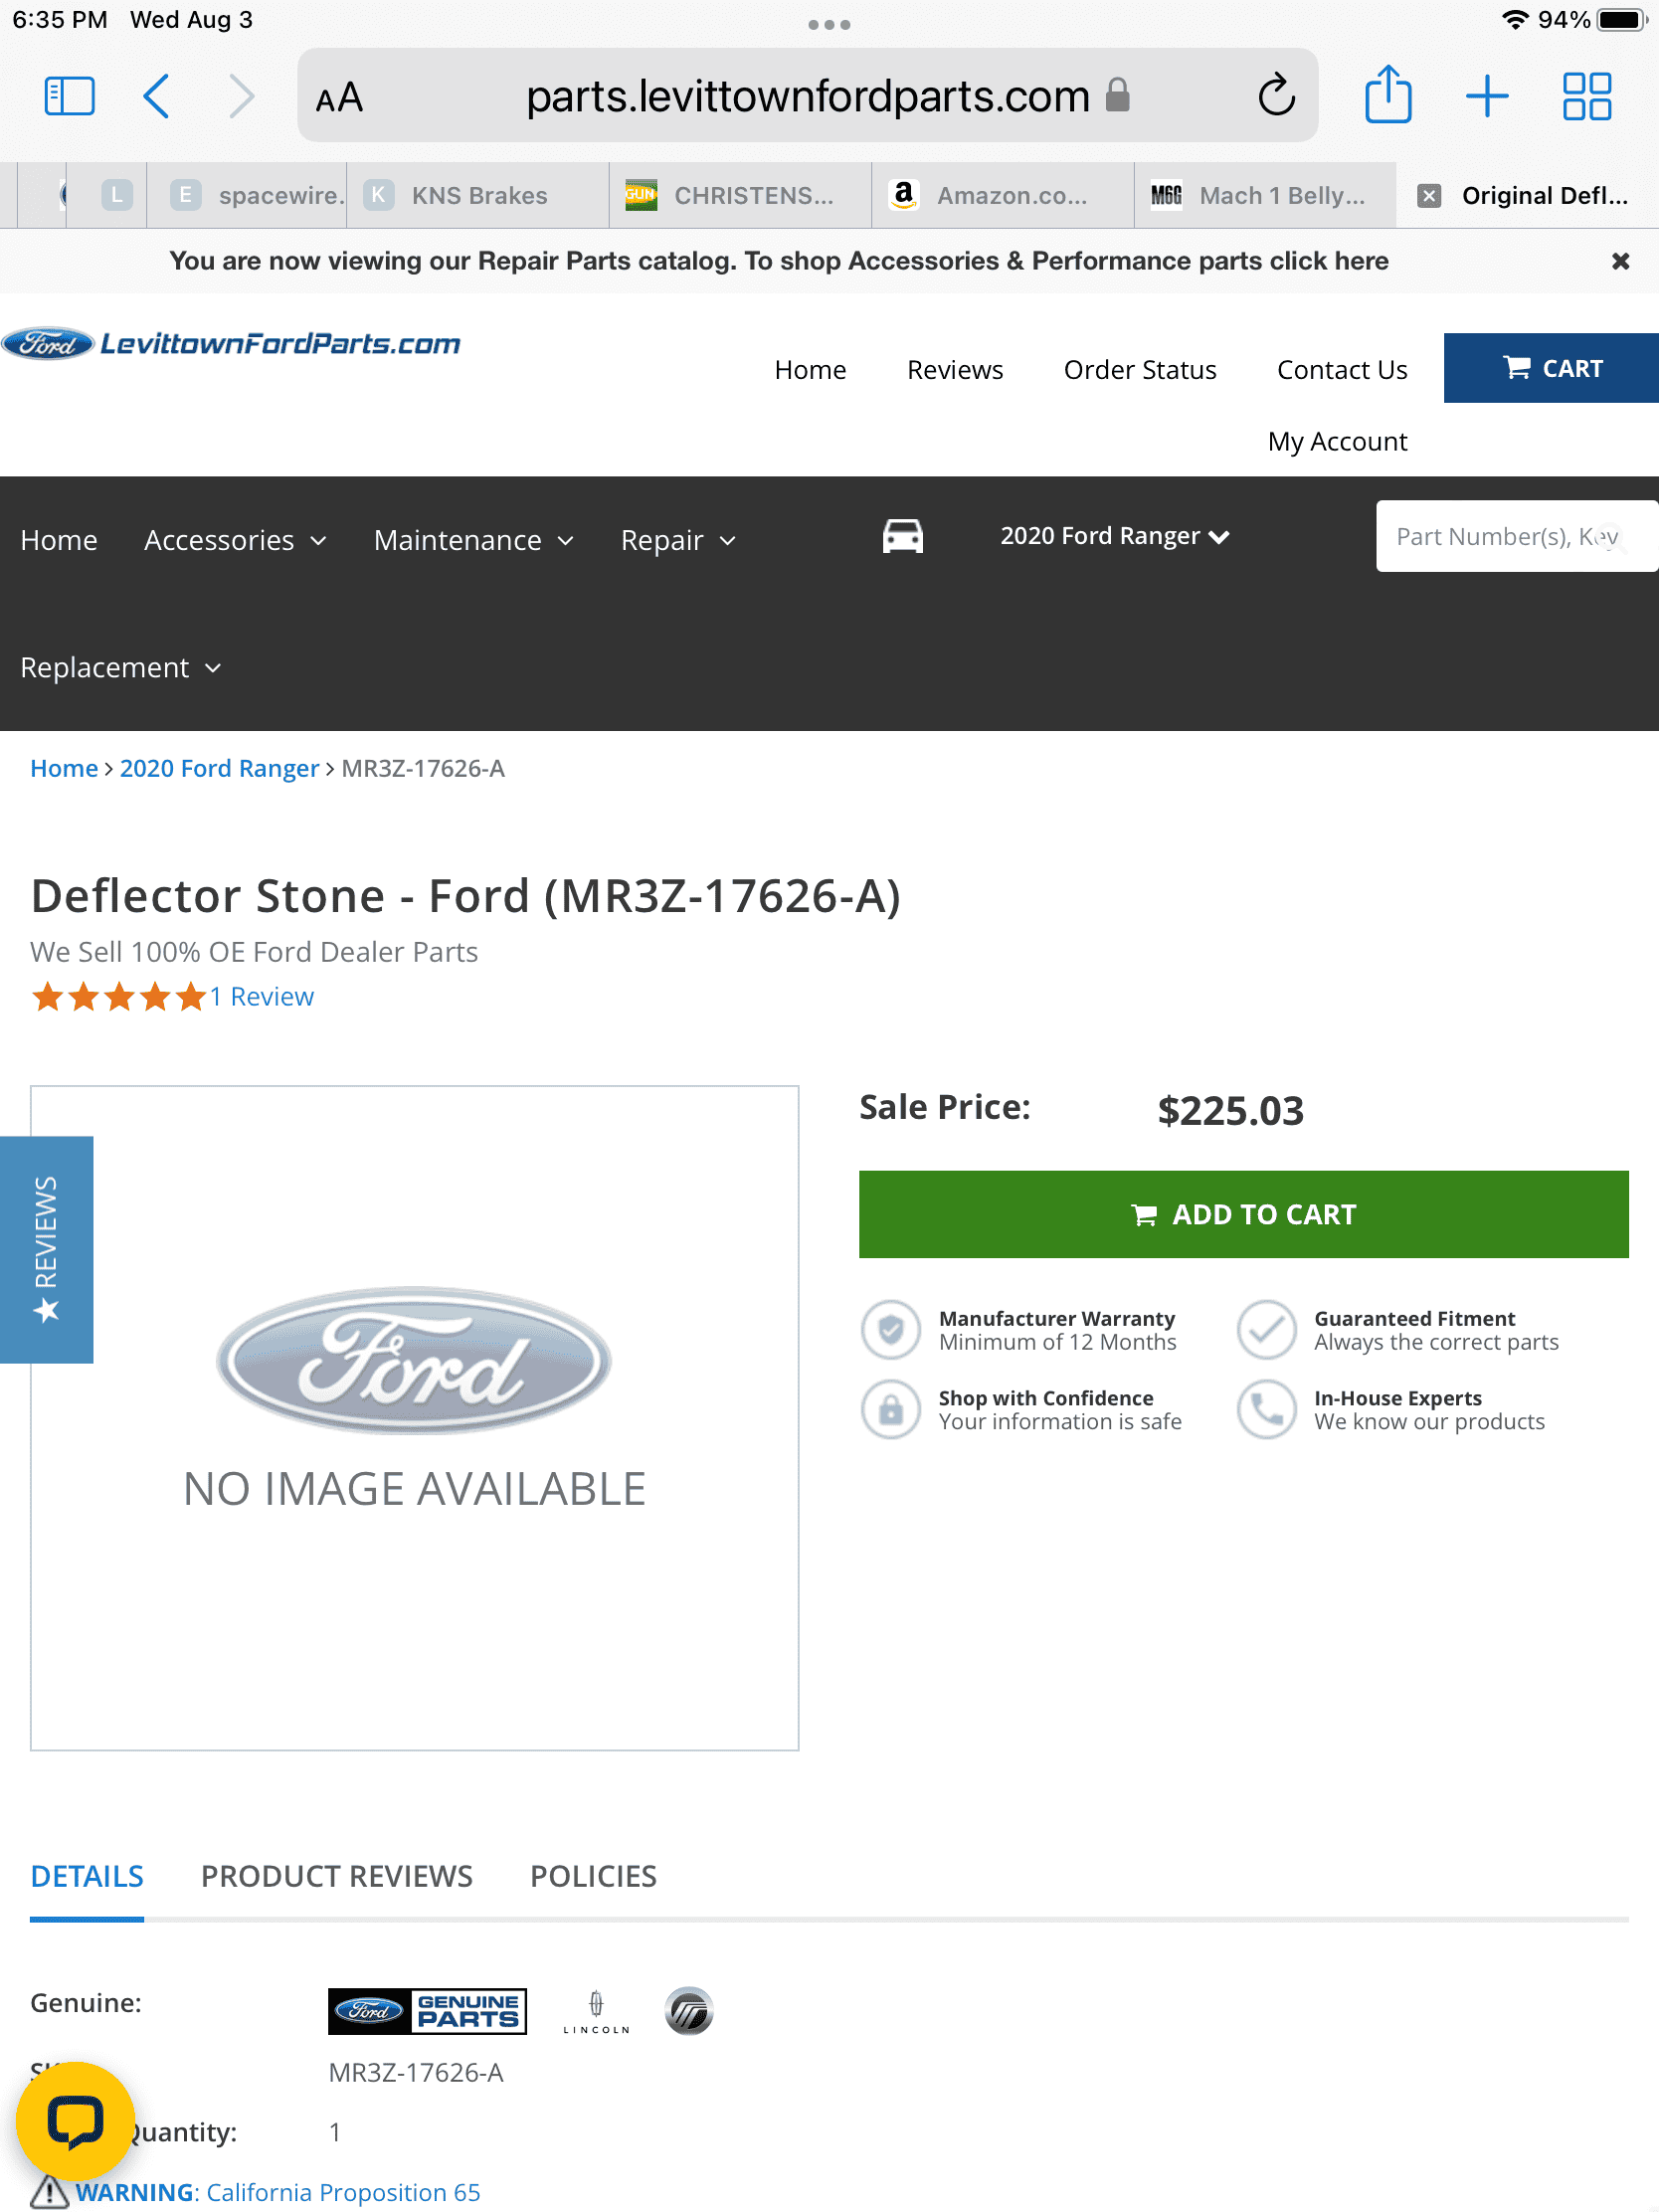Click the 2020 Ford Ranger breadcrumb

(219, 768)
